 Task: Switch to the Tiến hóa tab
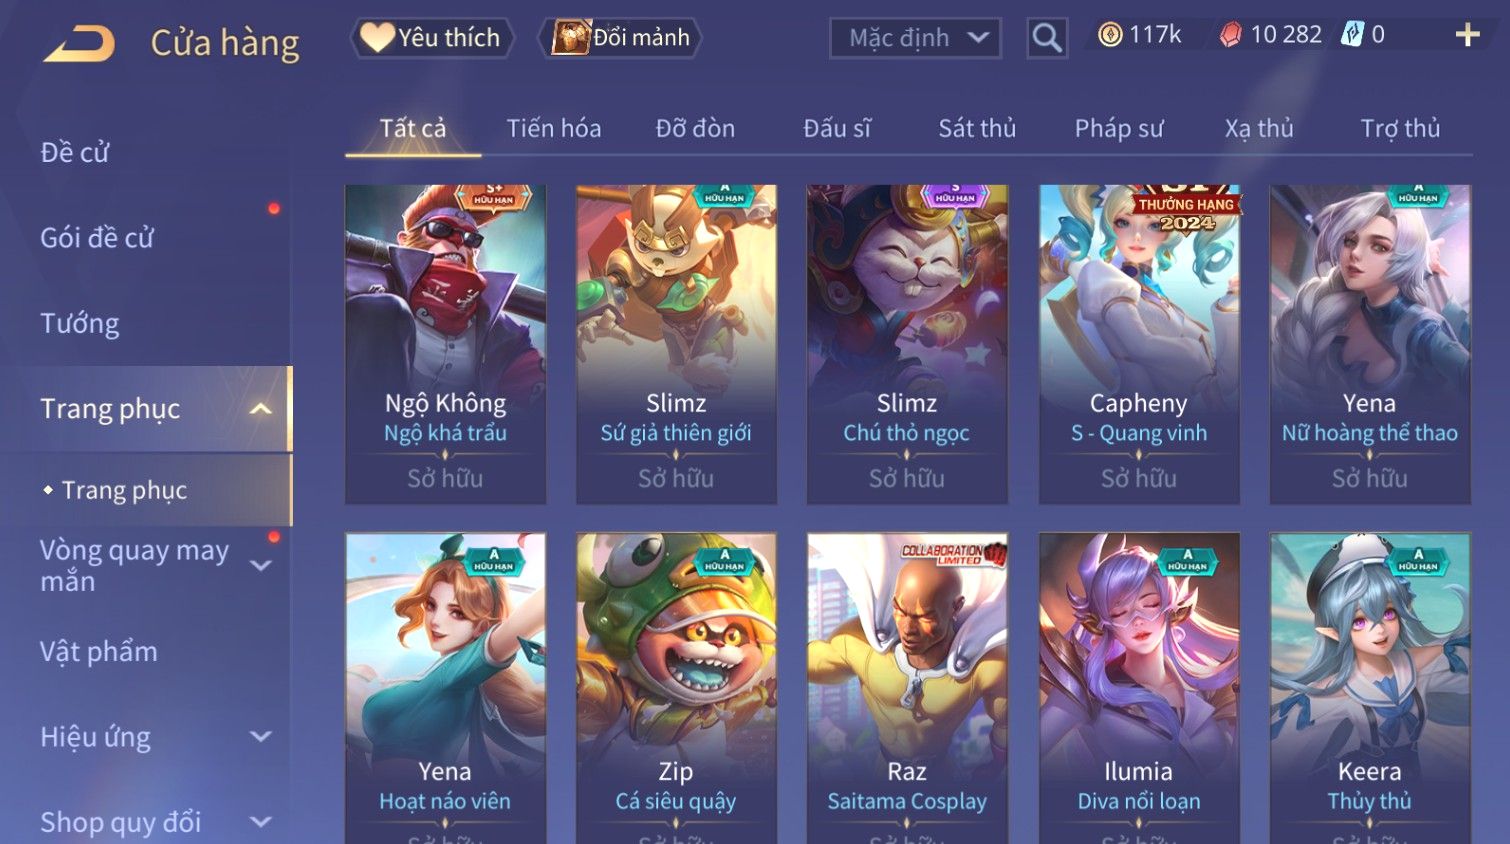(x=554, y=128)
